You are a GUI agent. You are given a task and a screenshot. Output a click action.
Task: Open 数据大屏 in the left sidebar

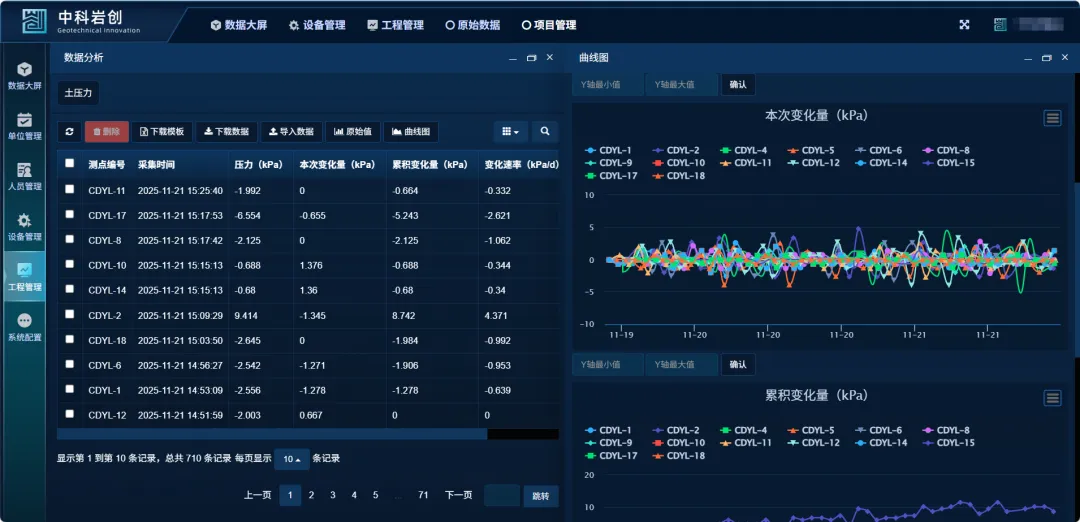point(24,76)
